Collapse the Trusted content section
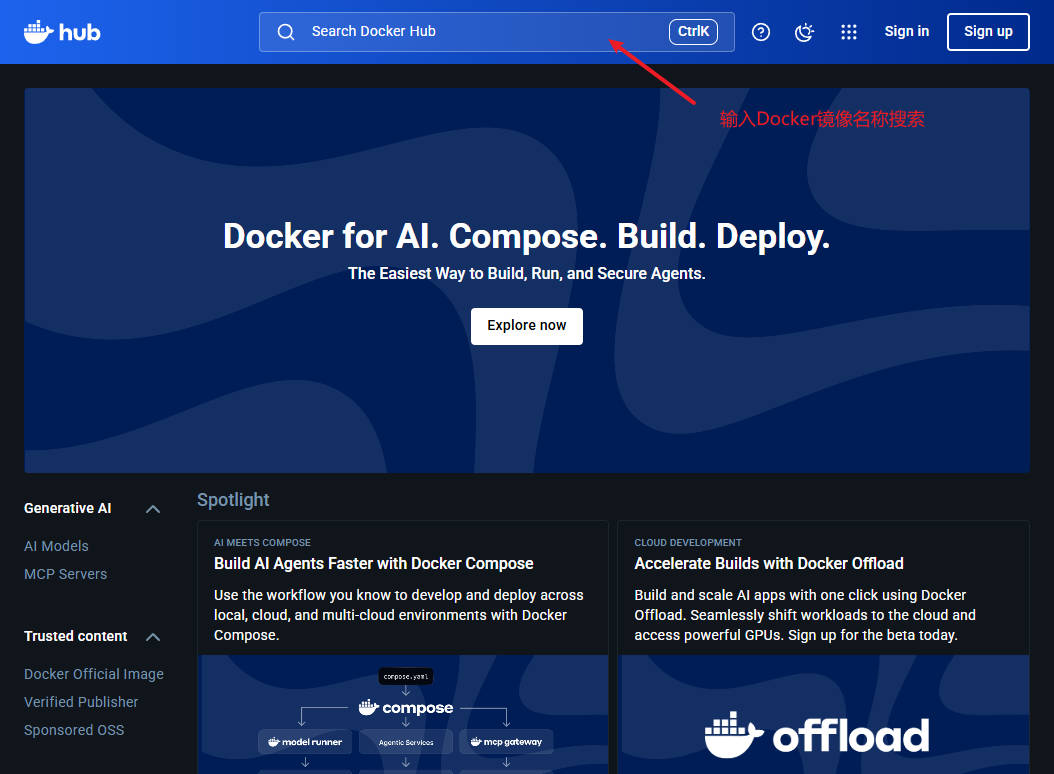 point(152,636)
